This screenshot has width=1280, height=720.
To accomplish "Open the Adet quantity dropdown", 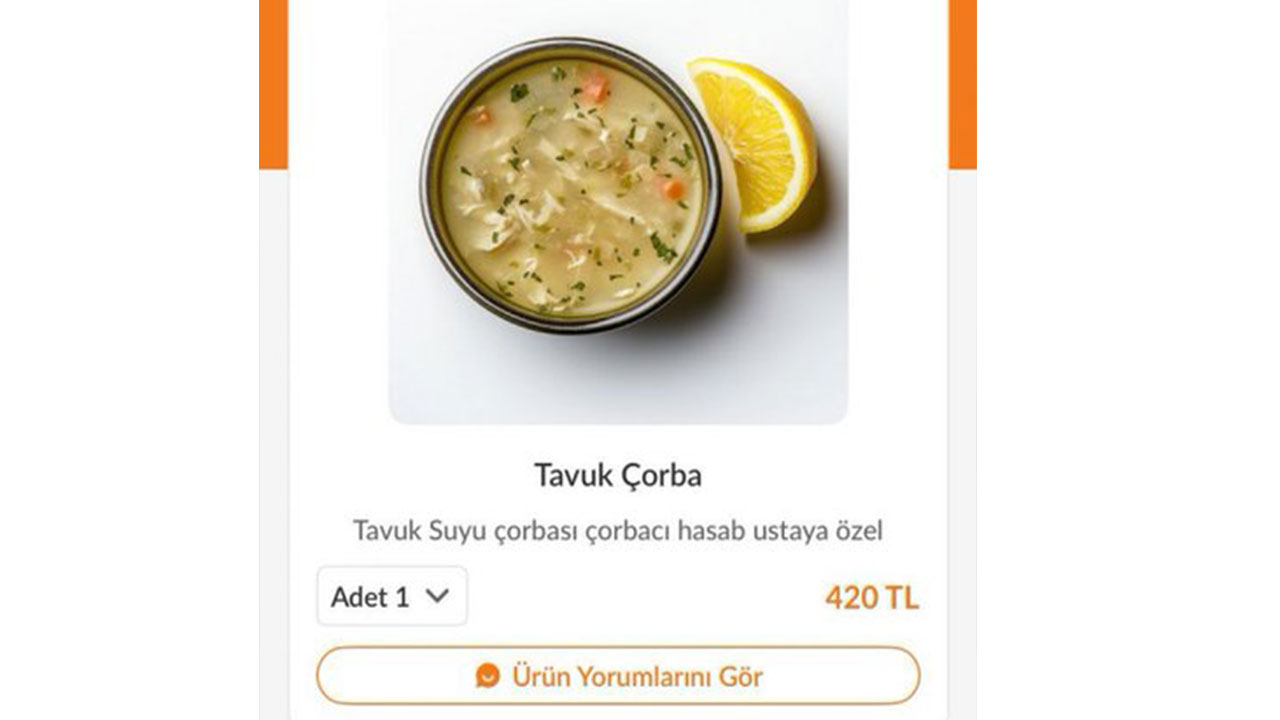I will [391, 597].
